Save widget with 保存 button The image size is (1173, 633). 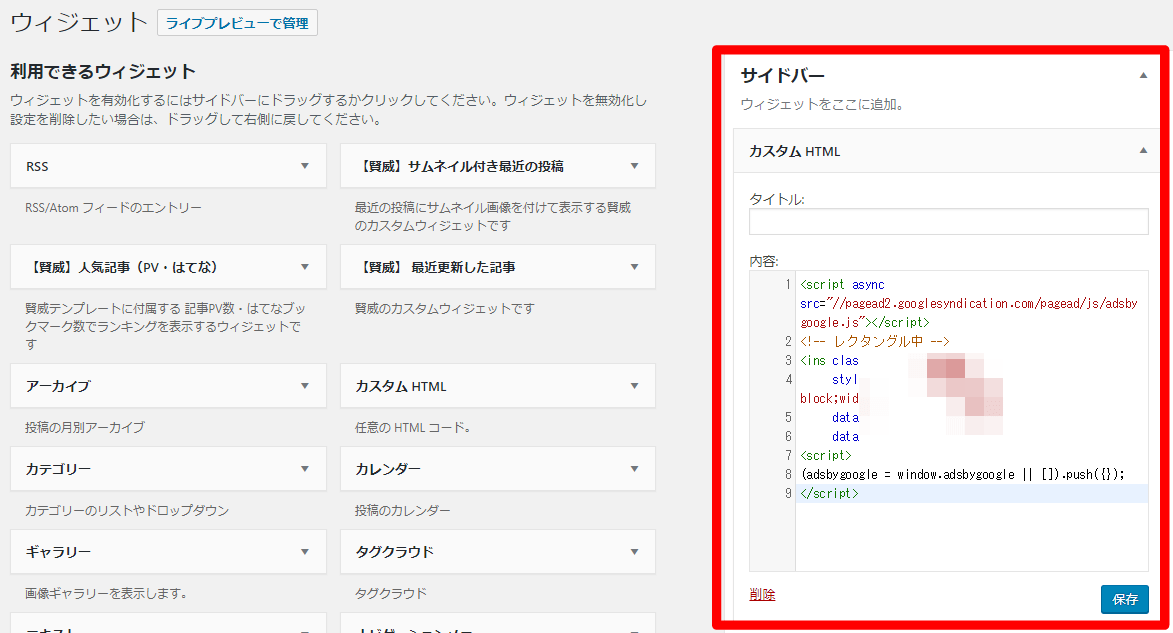click(x=1124, y=599)
